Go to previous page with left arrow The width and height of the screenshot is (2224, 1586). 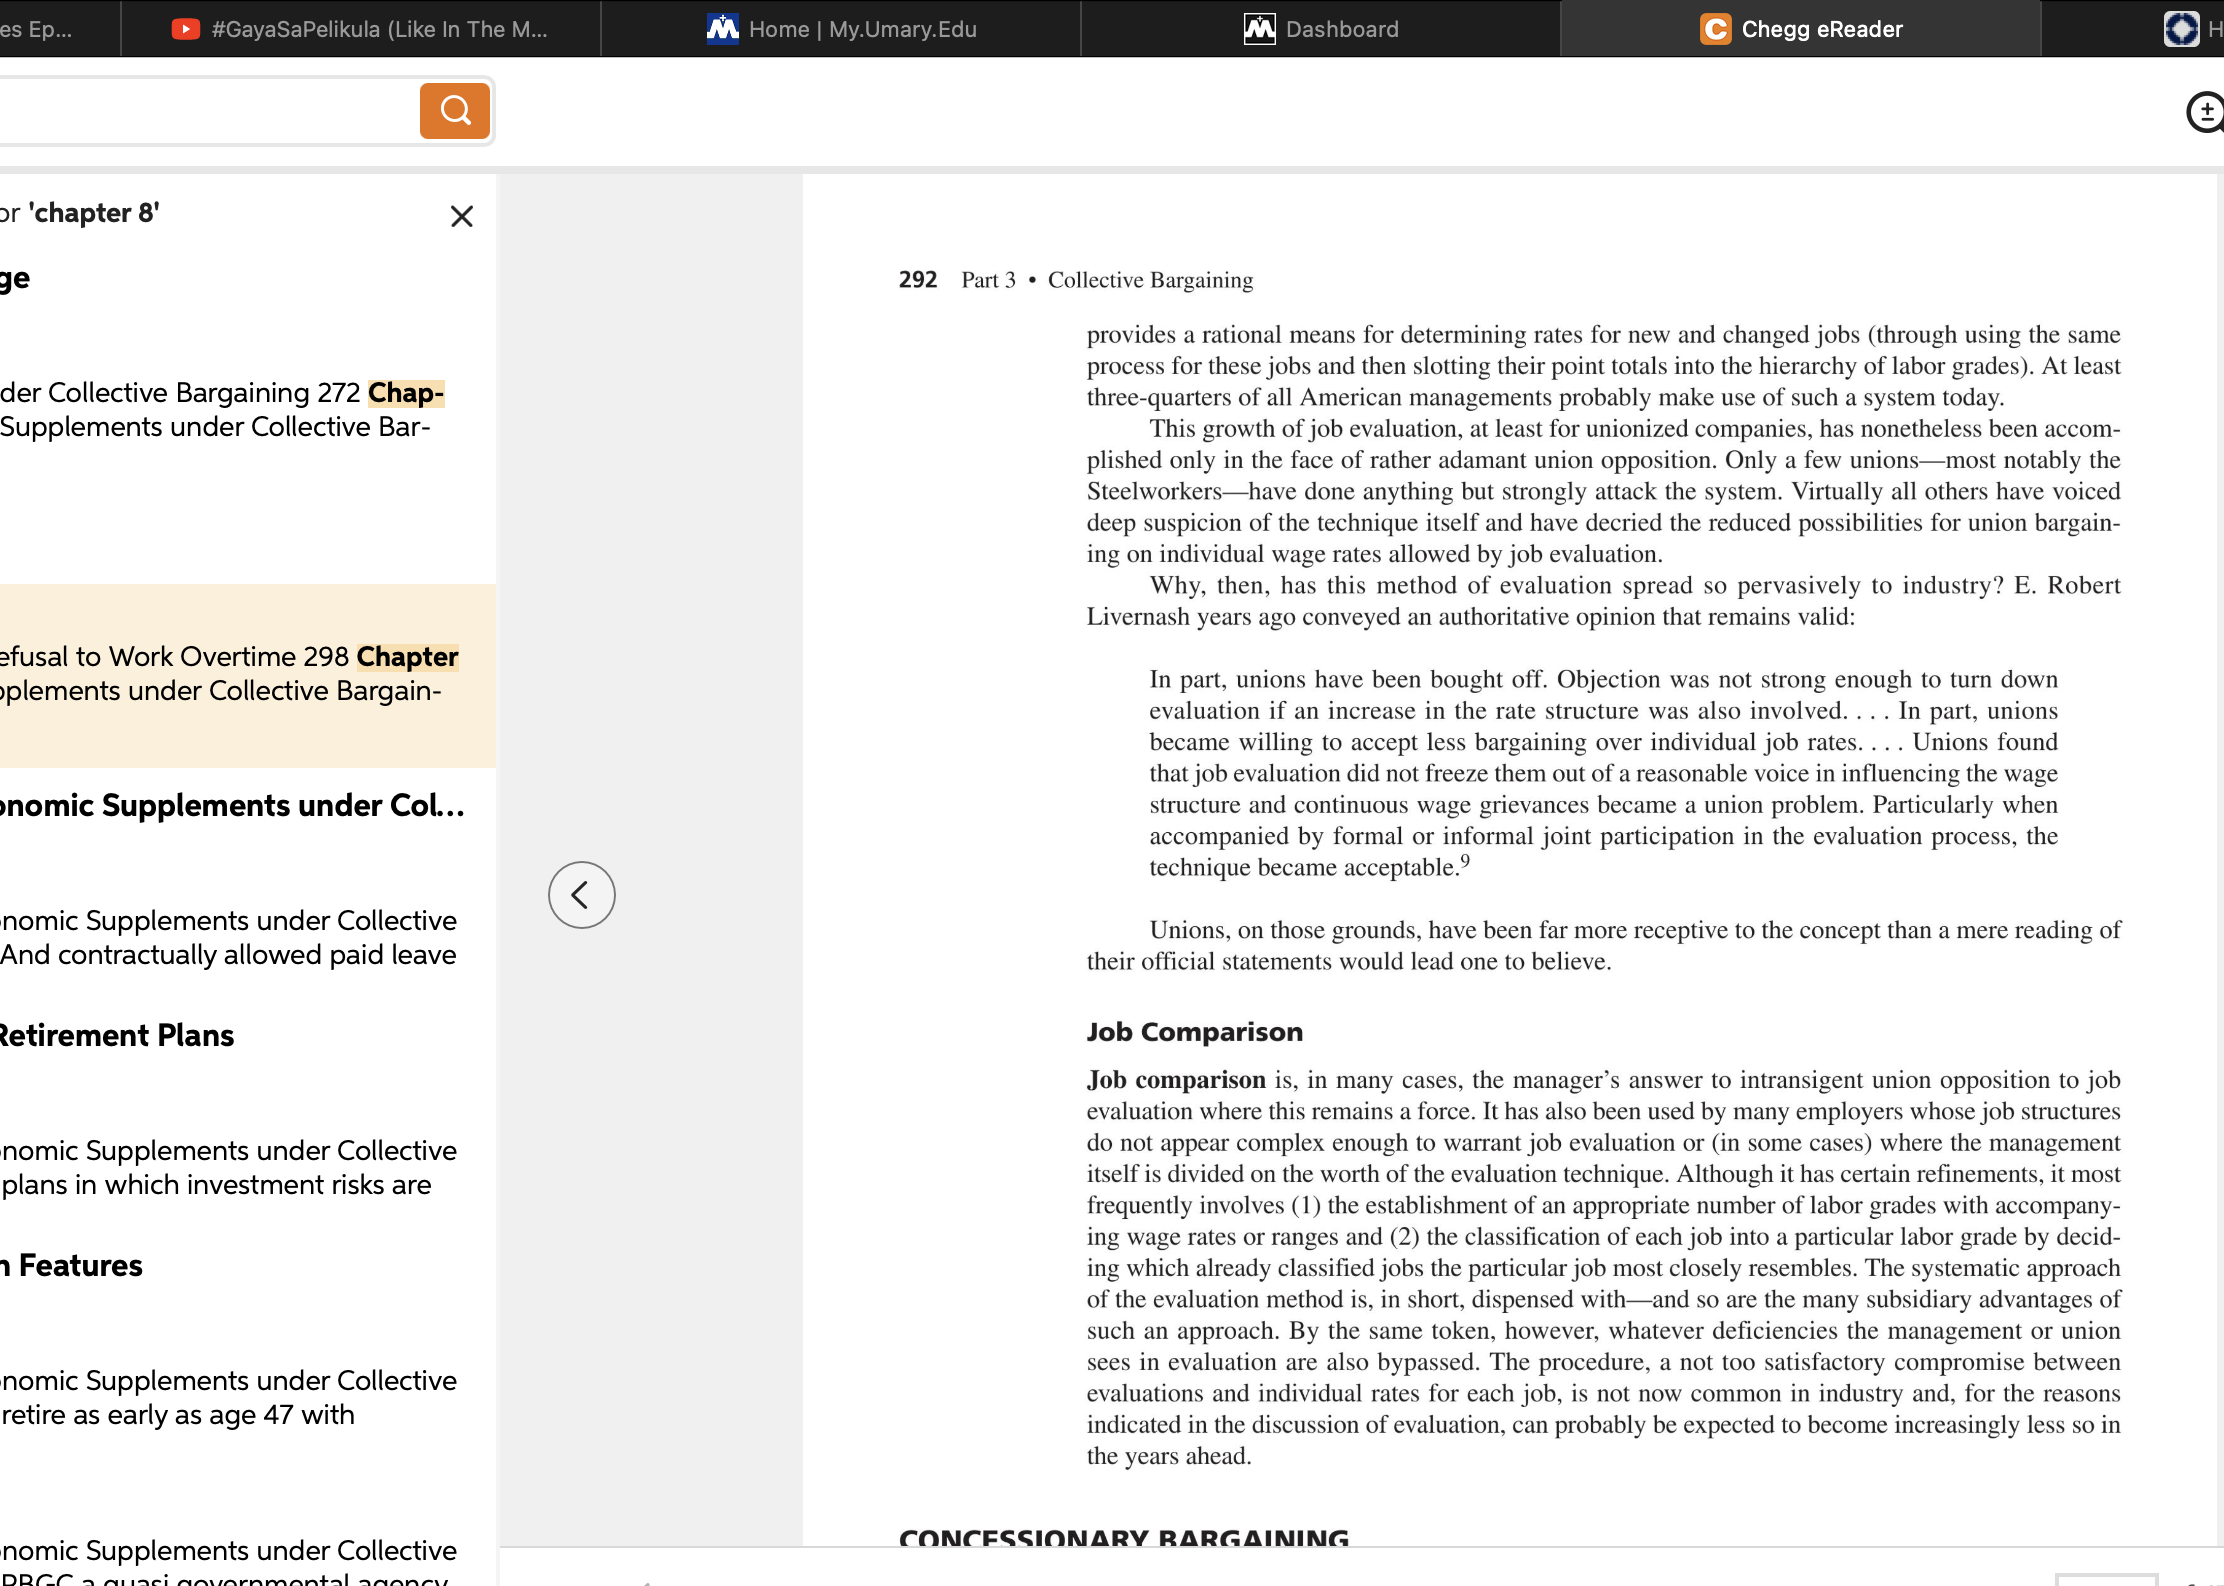[x=581, y=894]
